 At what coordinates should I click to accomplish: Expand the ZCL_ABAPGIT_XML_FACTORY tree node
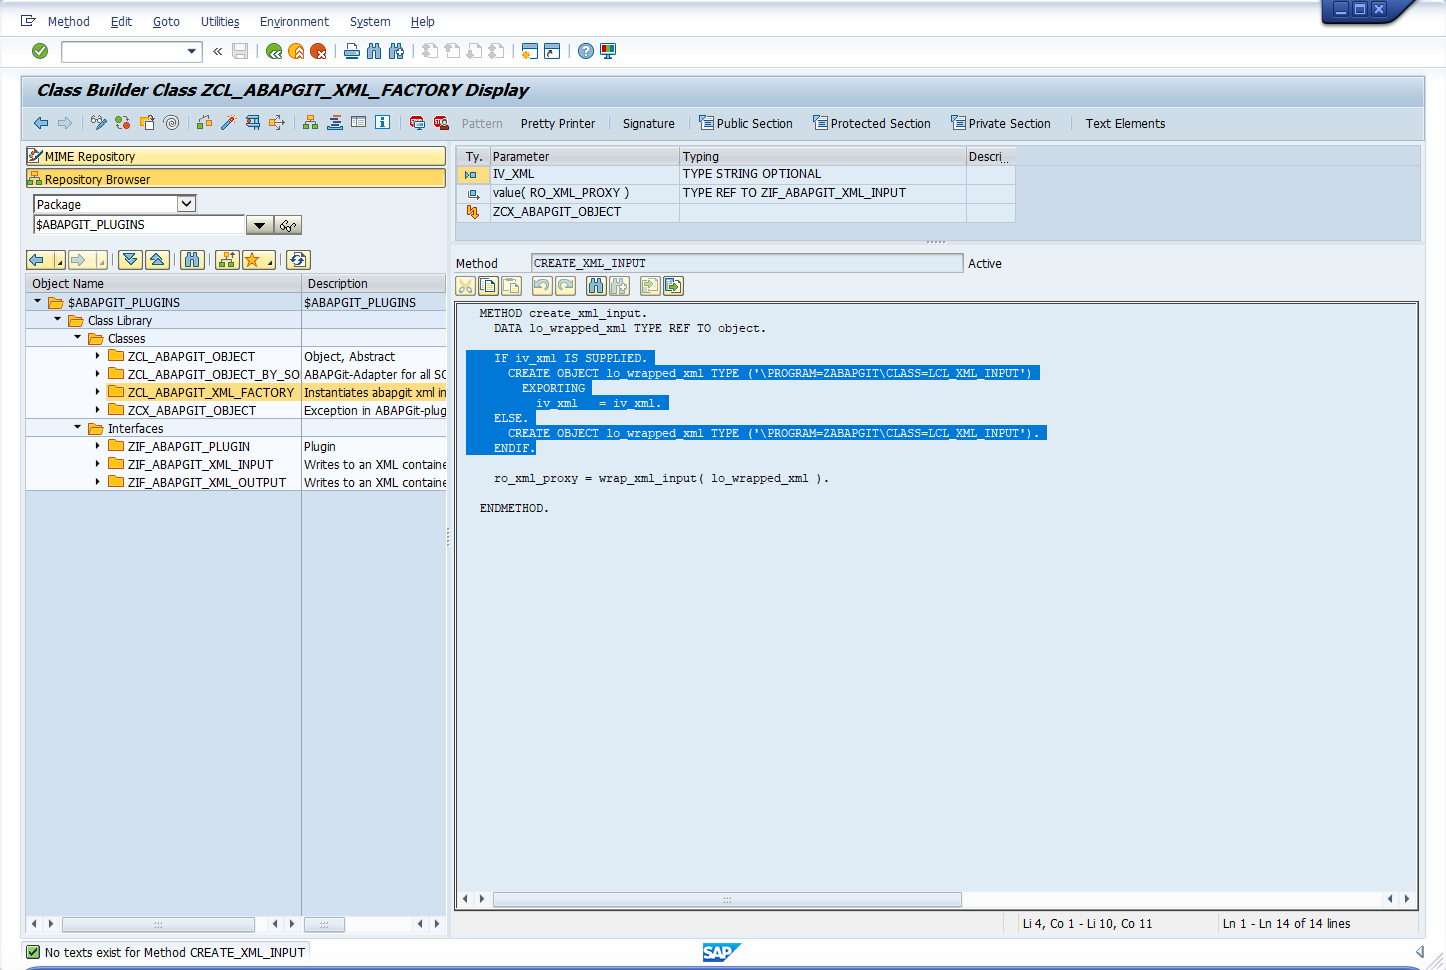[97, 392]
